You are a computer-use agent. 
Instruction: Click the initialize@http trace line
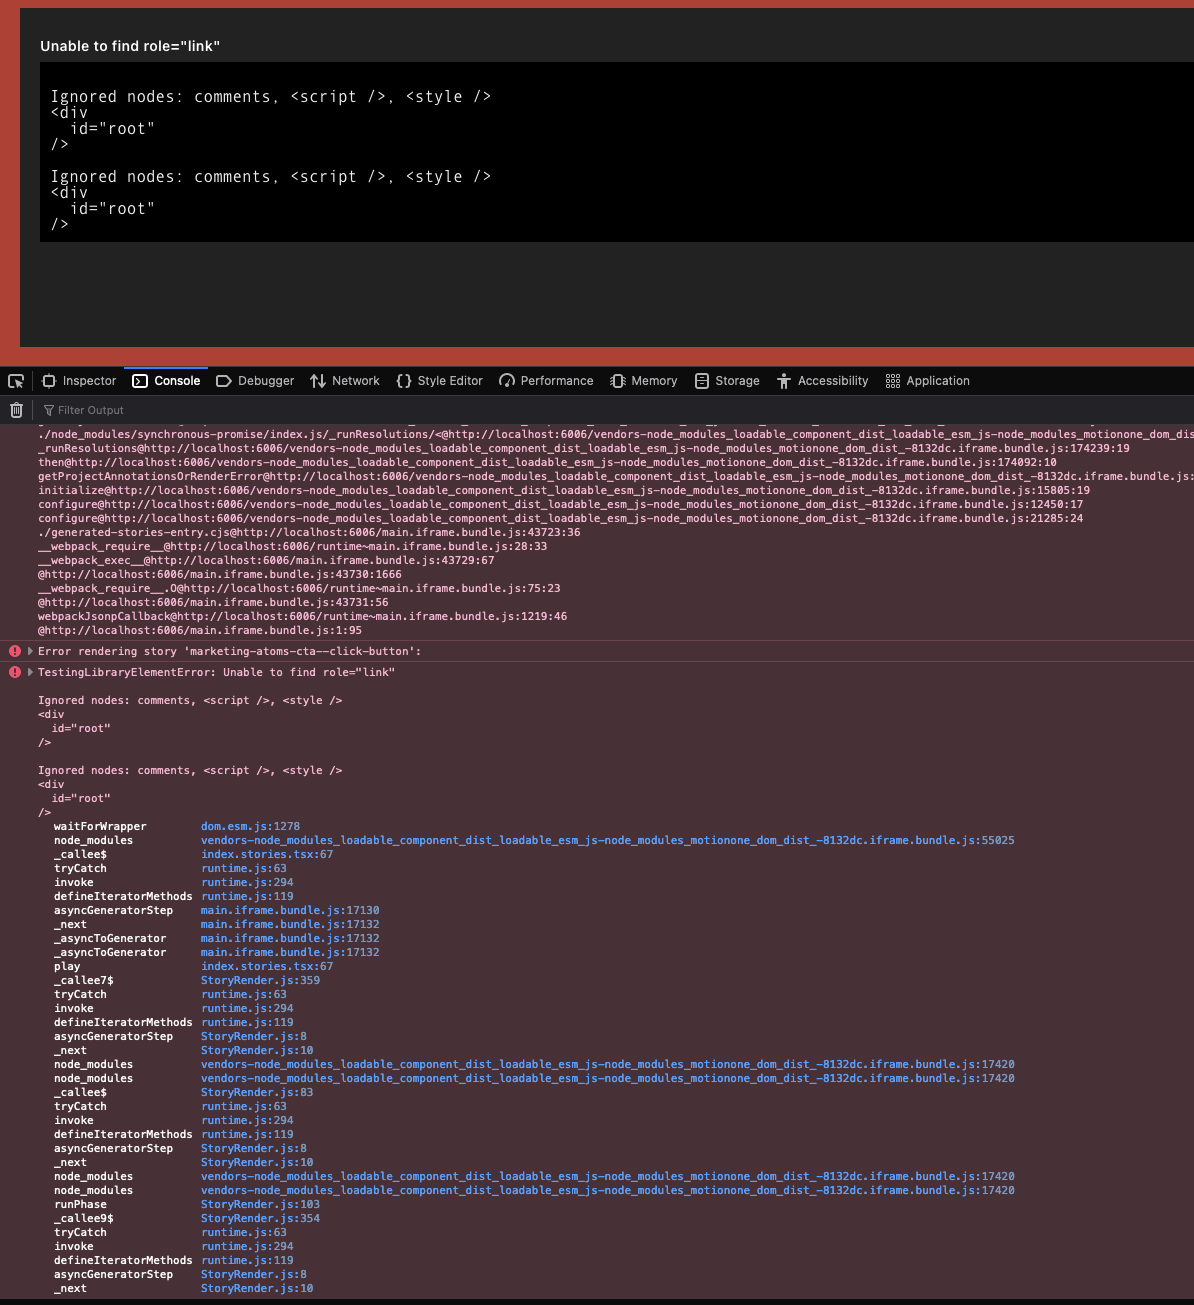564,490
